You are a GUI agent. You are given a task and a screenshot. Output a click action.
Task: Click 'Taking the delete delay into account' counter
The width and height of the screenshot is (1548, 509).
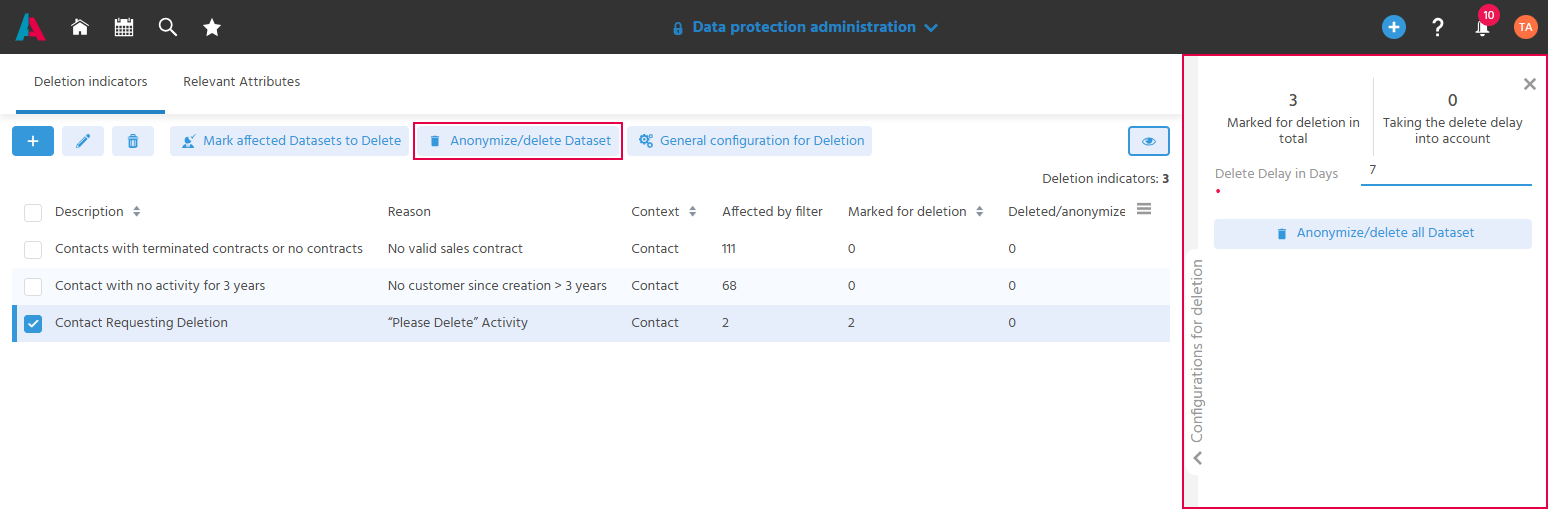[1453, 116]
